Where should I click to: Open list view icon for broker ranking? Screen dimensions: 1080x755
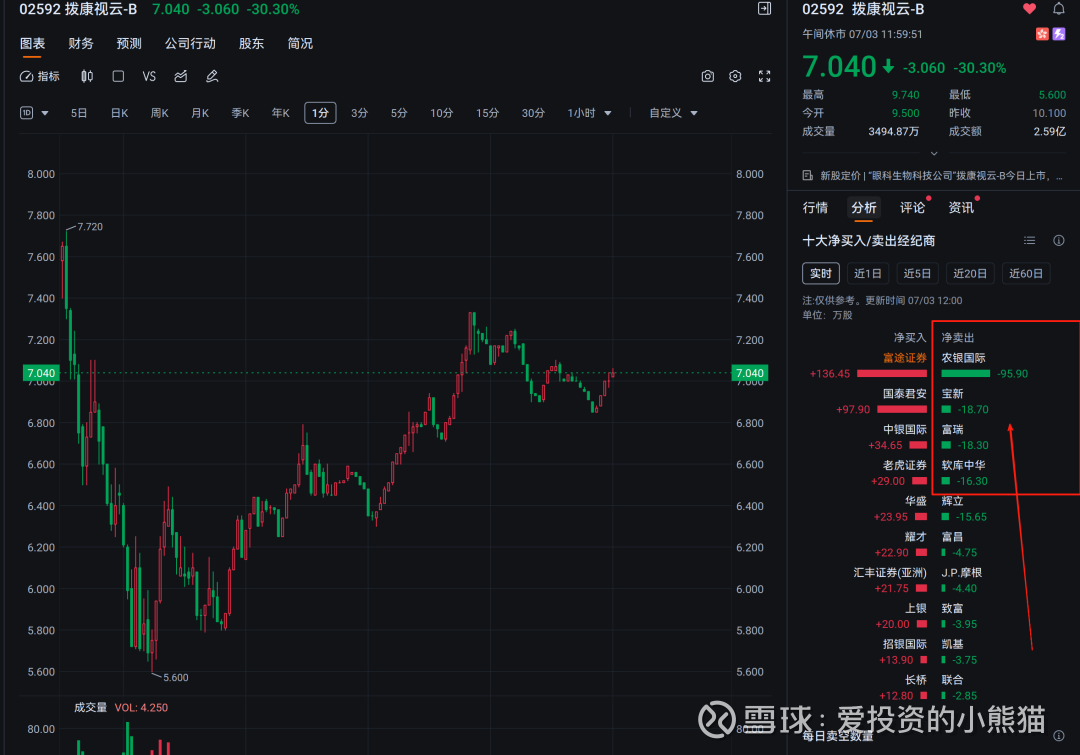coord(1030,240)
